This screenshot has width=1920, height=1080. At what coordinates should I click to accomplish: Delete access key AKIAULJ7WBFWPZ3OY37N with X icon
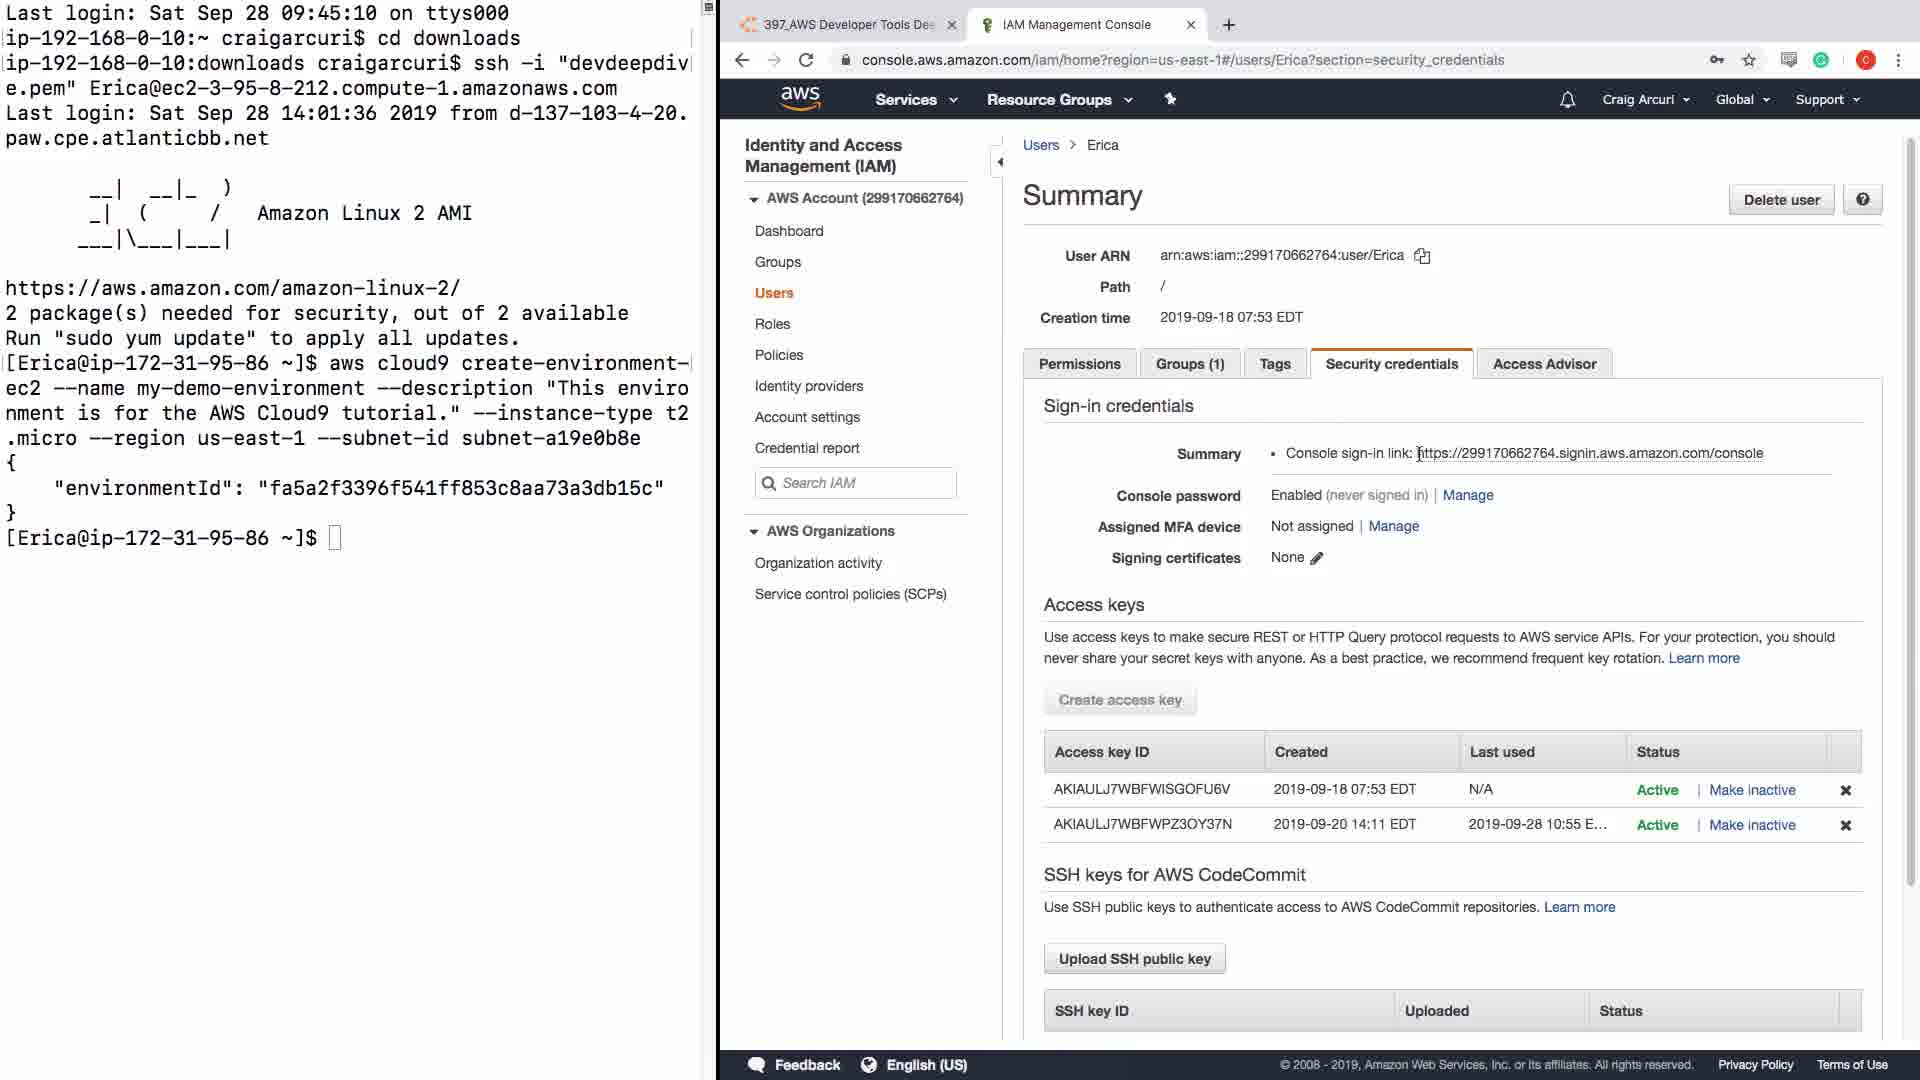pos(1845,825)
